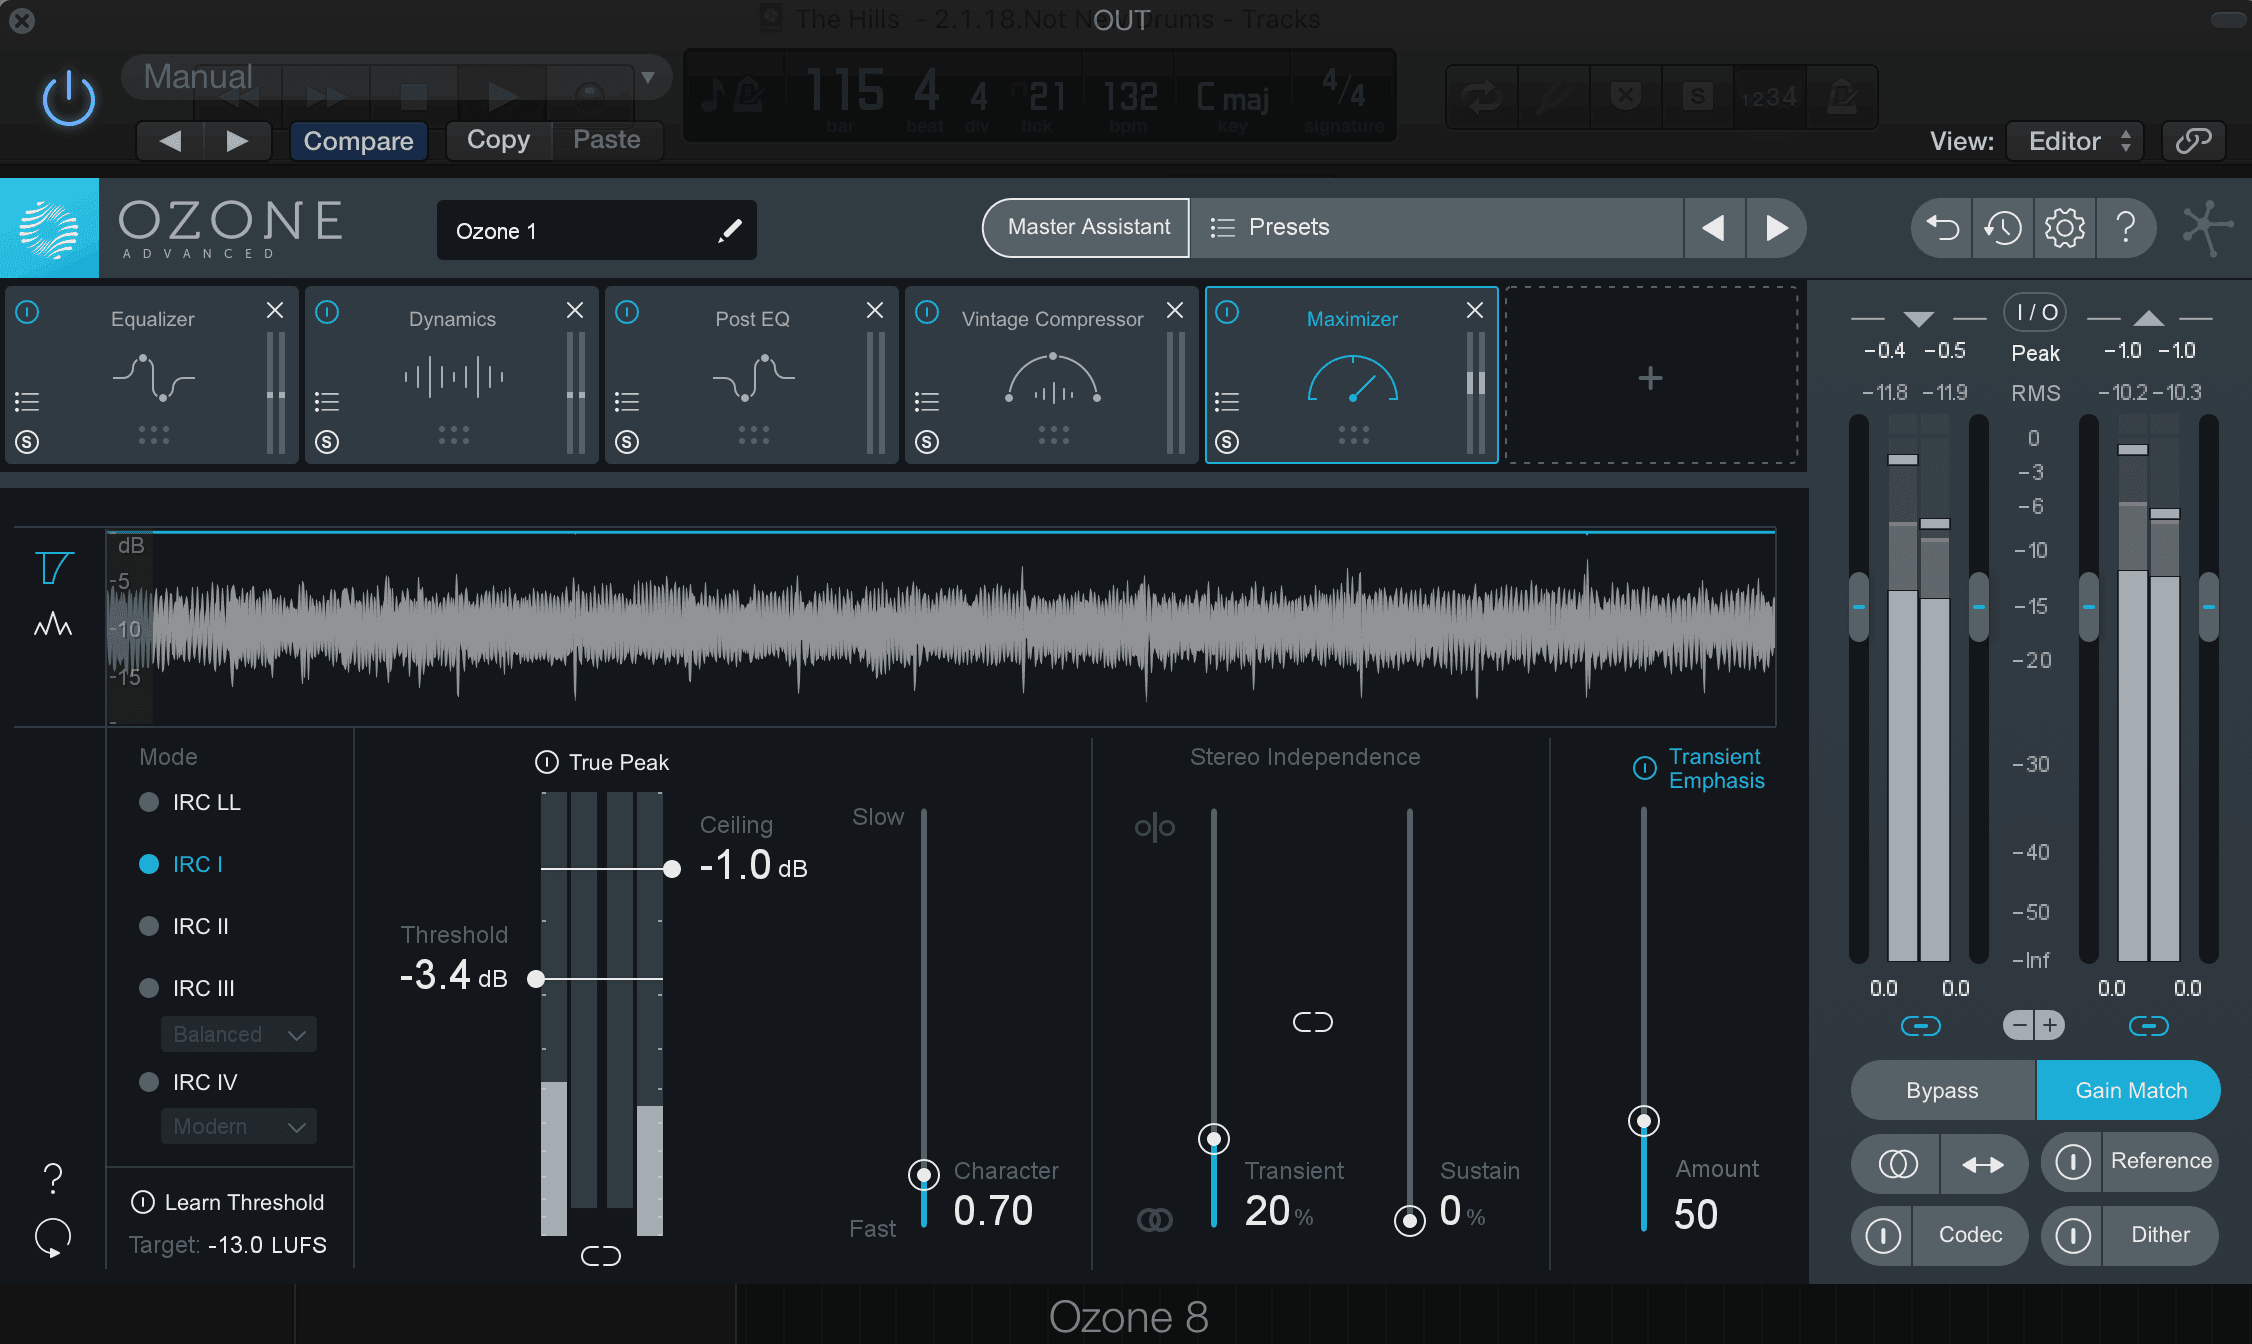Open the Post EQ module preset list
The image size is (2252, 1344).
(x=627, y=402)
